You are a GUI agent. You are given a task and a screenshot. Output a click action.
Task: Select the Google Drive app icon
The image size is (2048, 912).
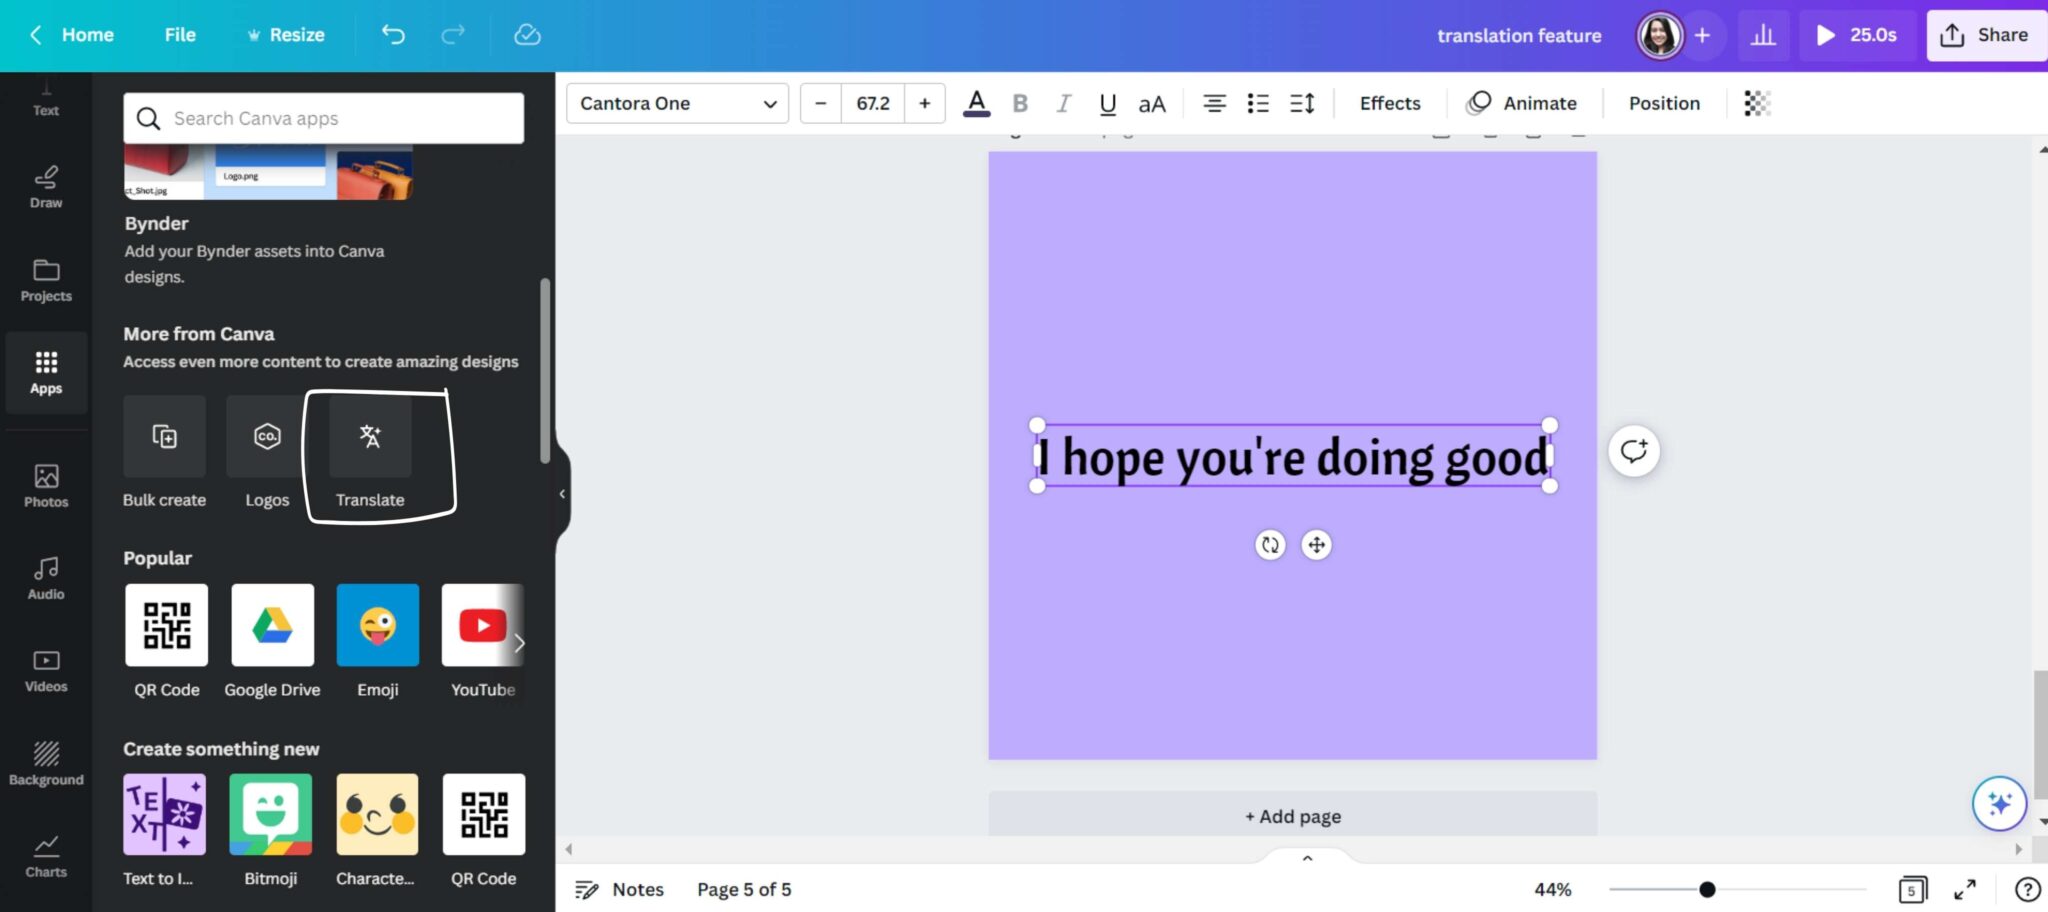(x=272, y=626)
